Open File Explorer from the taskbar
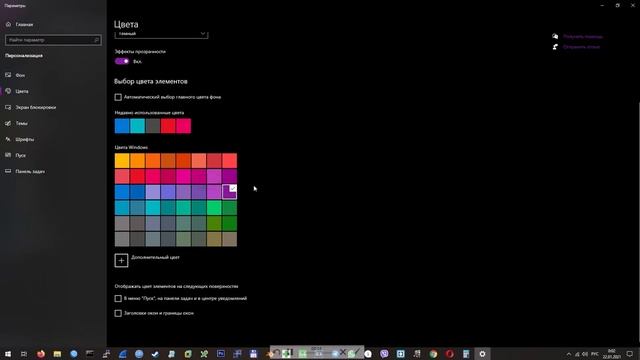 [57, 354]
